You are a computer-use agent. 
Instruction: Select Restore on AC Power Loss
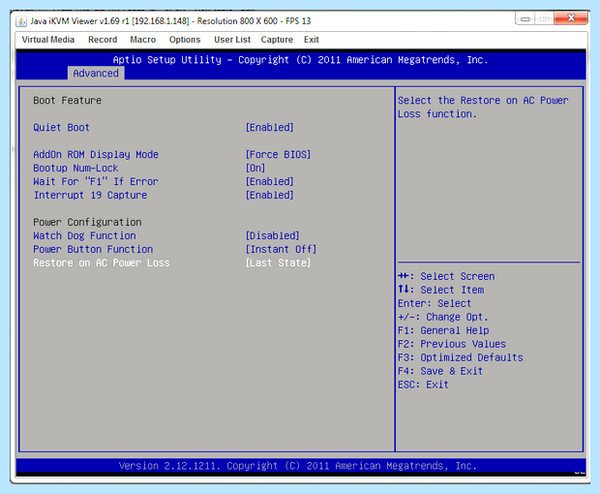click(101, 263)
